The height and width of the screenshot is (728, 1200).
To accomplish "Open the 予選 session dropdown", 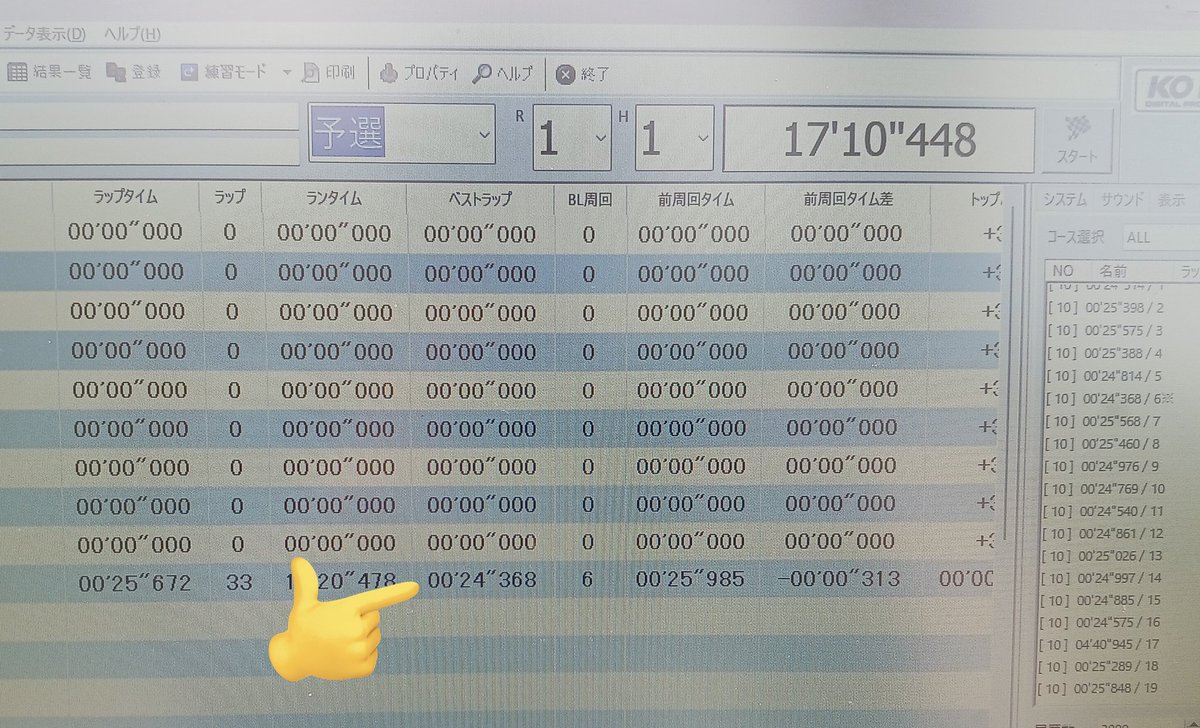I will (485, 133).
